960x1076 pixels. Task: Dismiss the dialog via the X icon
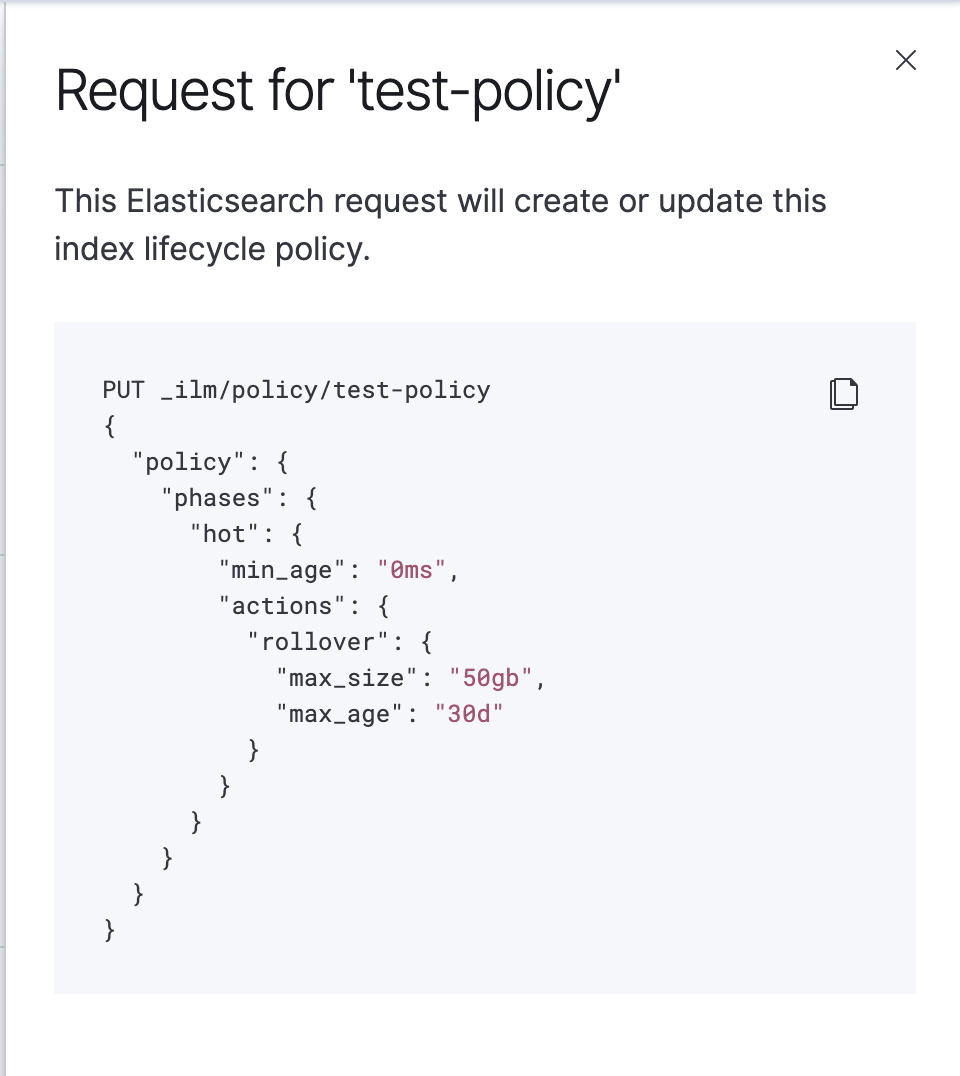click(x=905, y=60)
